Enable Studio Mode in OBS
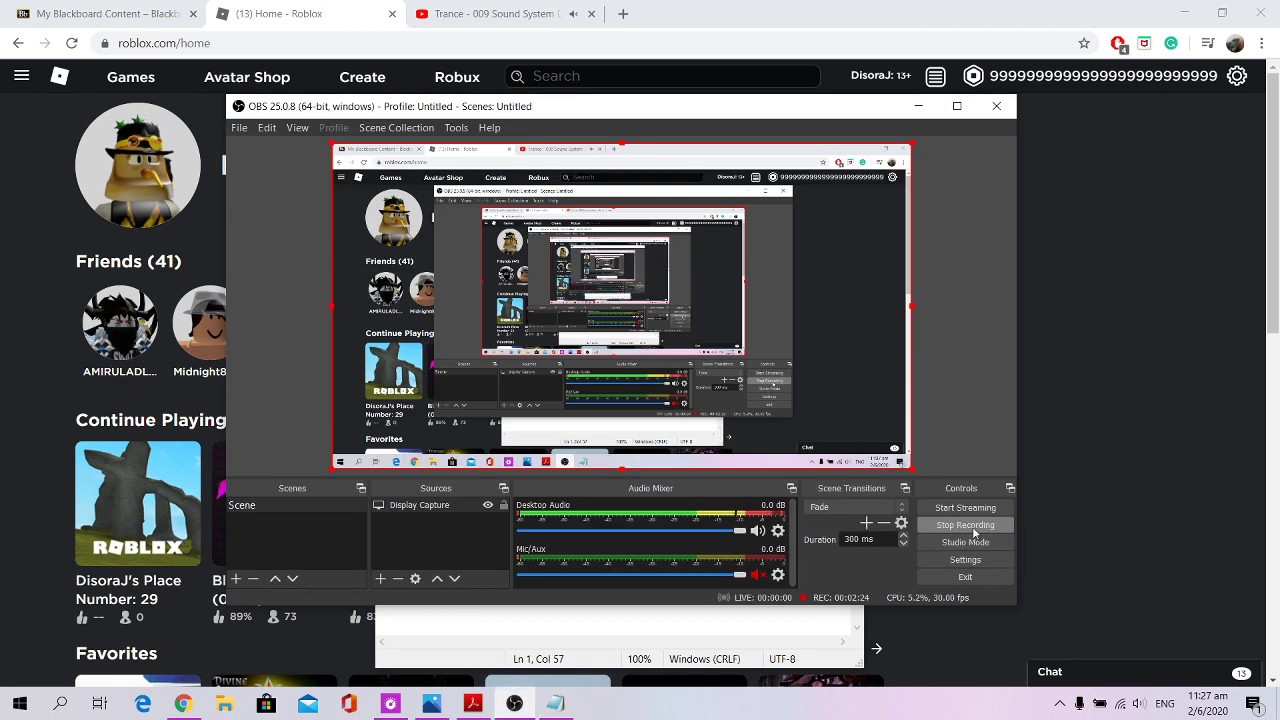This screenshot has height=720, width=1280. 965,542
